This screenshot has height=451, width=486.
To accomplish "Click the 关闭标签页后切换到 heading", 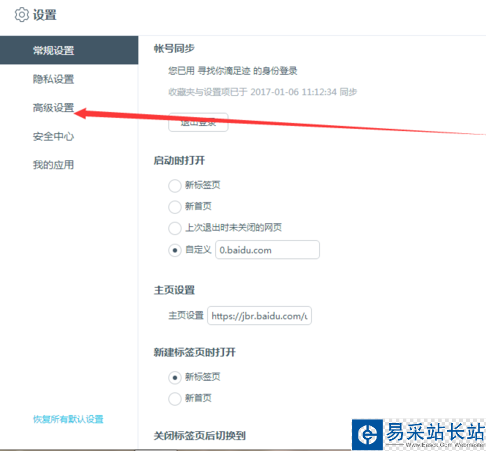I will [200, 436].
